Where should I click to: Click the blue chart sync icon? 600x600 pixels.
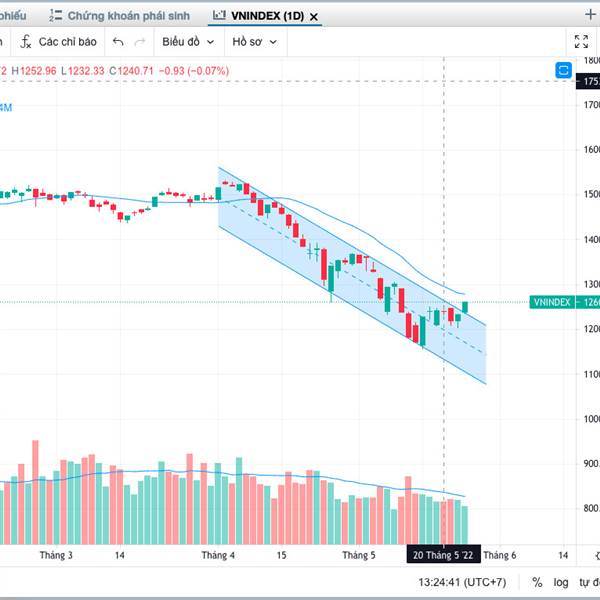point(563,70)
